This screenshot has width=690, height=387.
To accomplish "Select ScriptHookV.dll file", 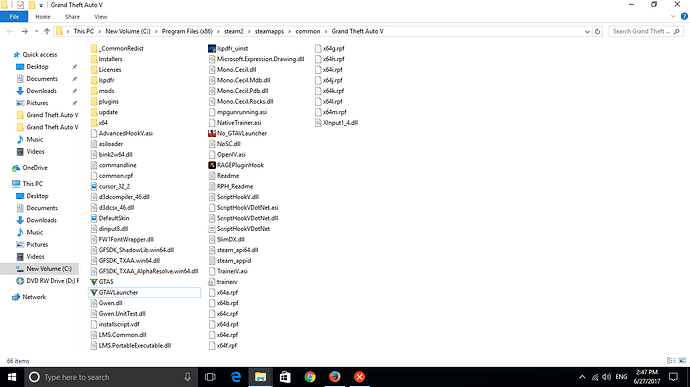I will 233,197.
